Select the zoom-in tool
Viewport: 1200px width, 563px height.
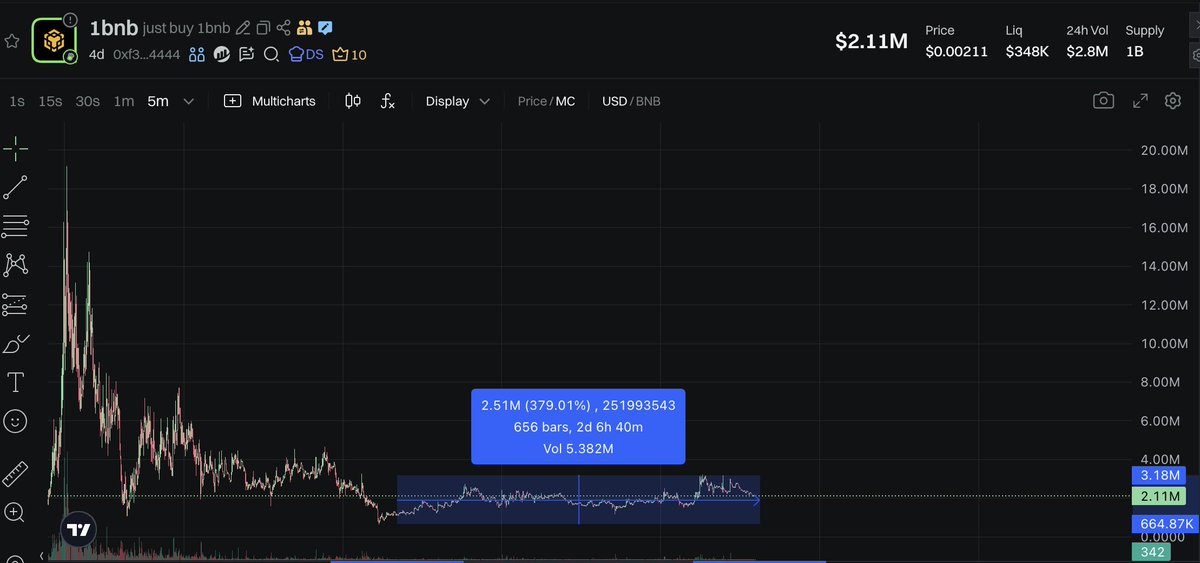click(x=15, y=513)
